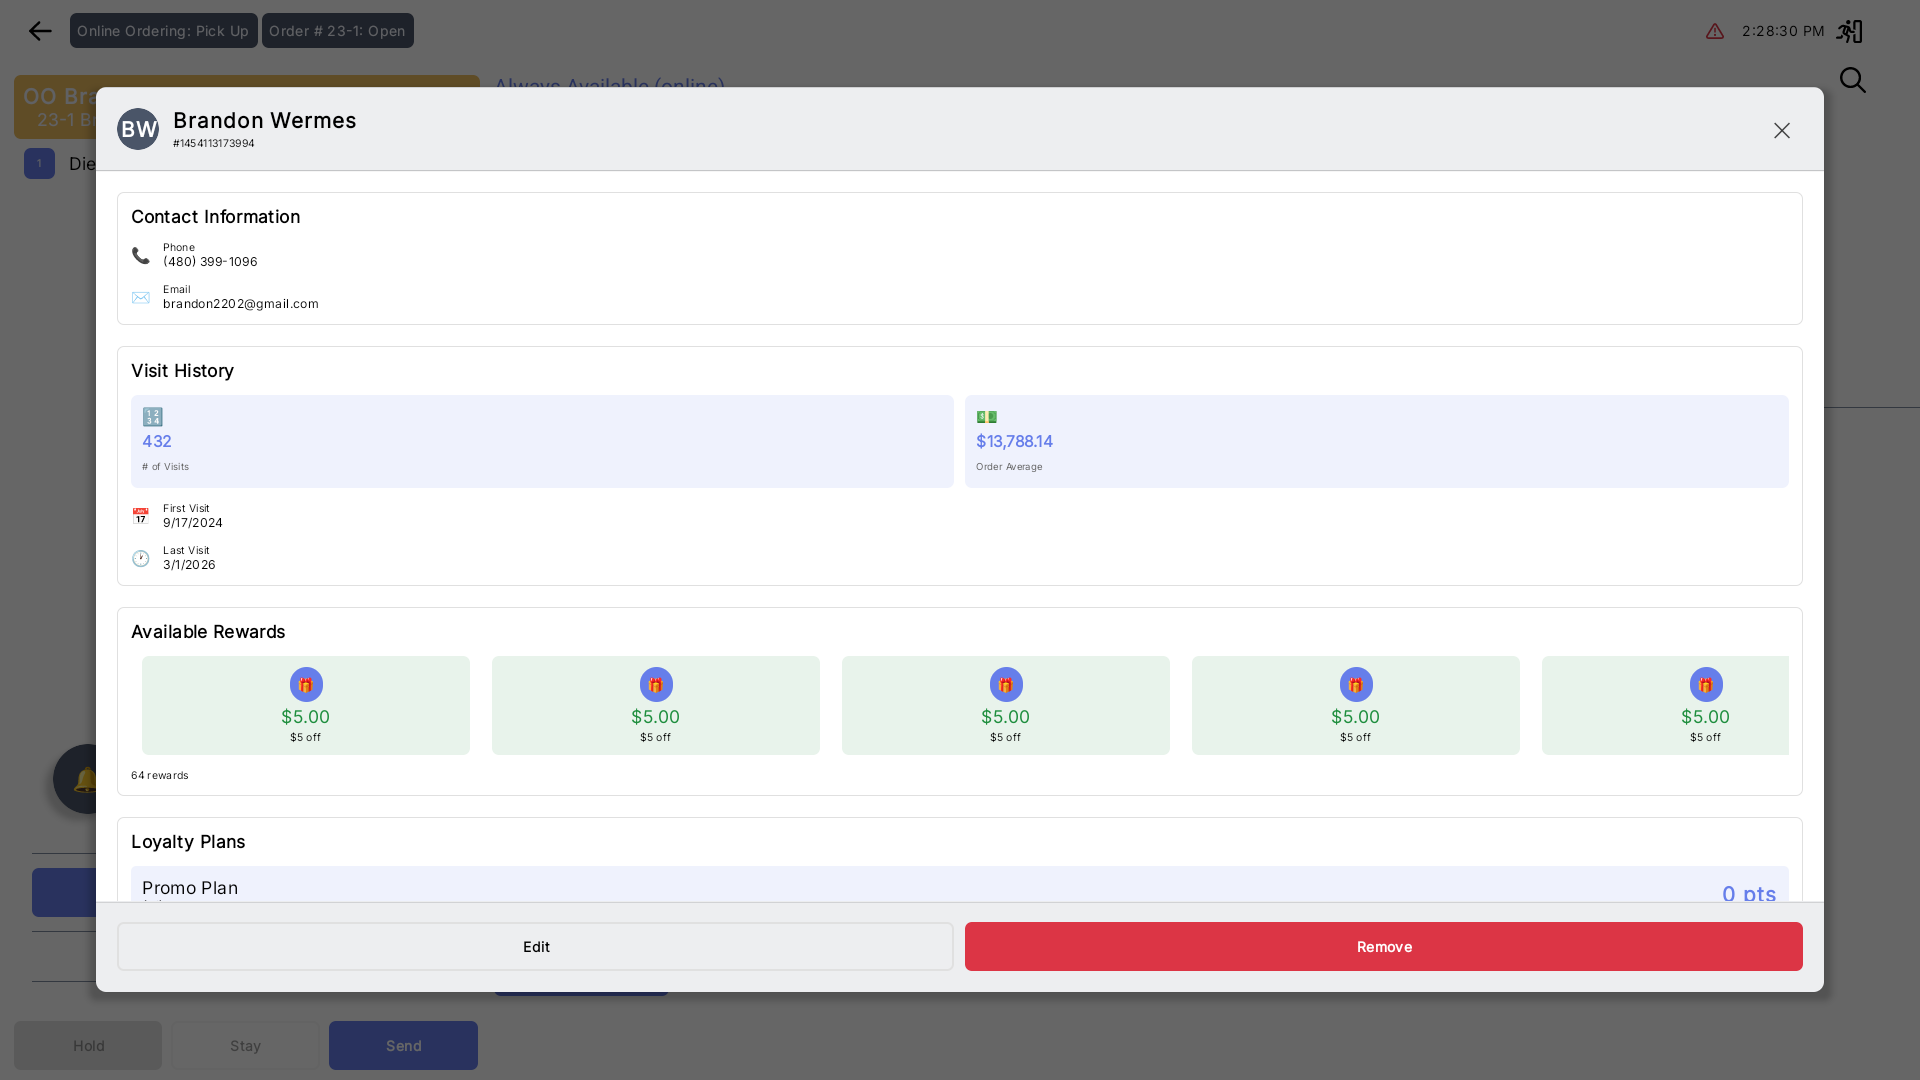This screenshot has width=1920, height=1080.
Task: Click the BW customer avatar
Action: pyautogui.click(x=138, y=129)
